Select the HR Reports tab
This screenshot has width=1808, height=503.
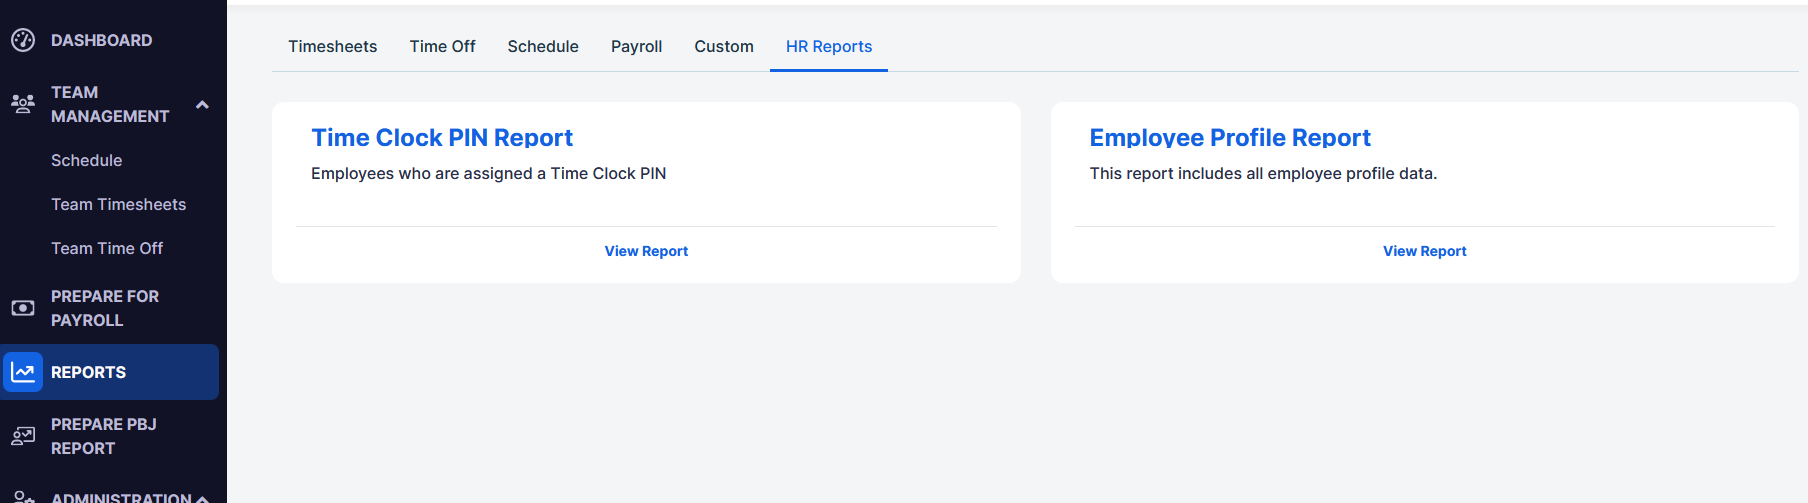pyautogui.click(x=829, y=46)
